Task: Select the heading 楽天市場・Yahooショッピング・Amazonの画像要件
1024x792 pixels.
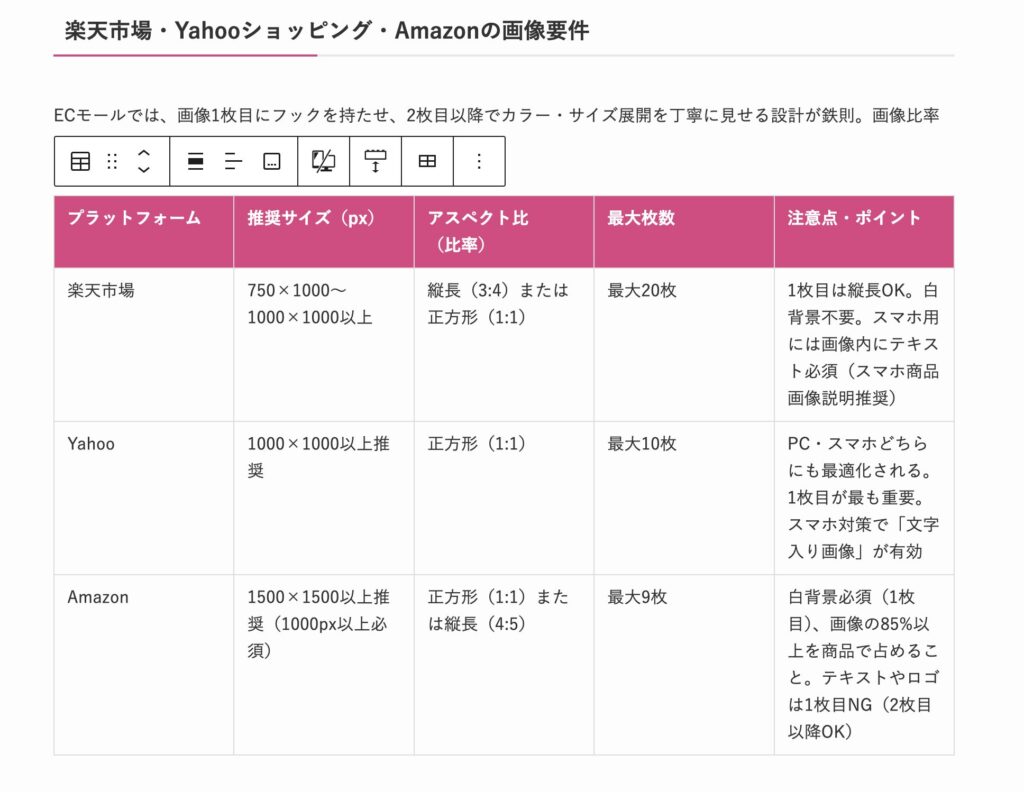Action: point(327,31)
